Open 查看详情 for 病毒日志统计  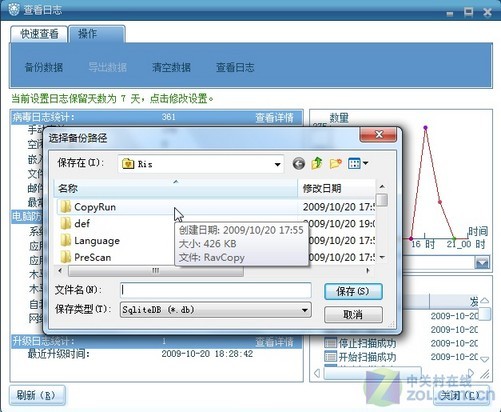(274, 117)
